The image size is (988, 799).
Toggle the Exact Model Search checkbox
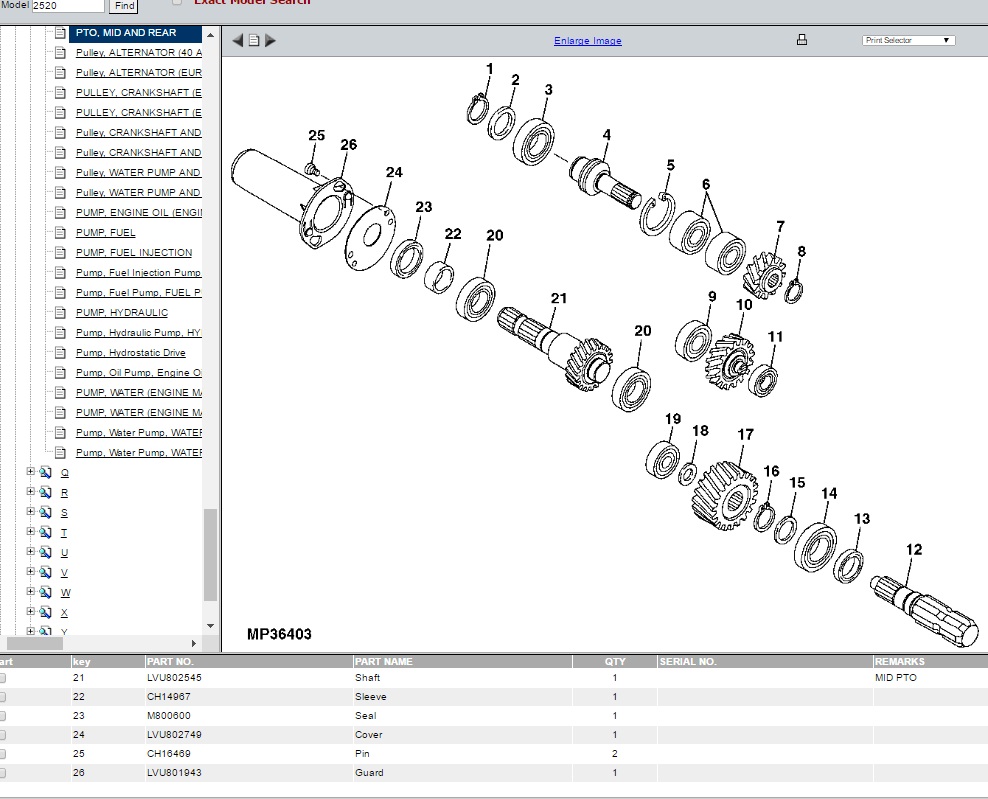pos(177,2)
